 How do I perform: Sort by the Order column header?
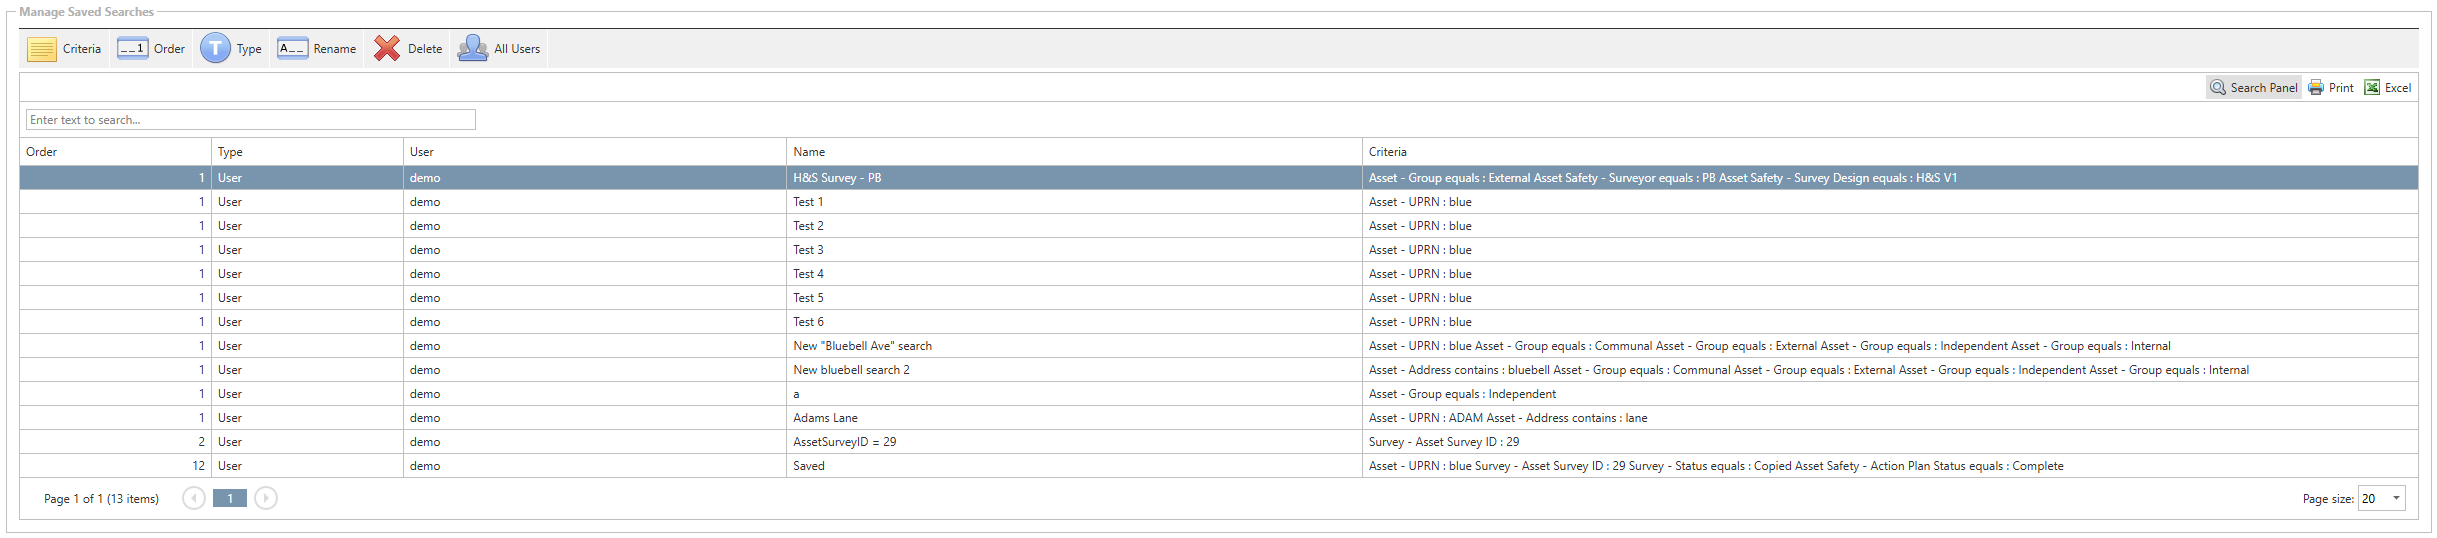point(42,152)
